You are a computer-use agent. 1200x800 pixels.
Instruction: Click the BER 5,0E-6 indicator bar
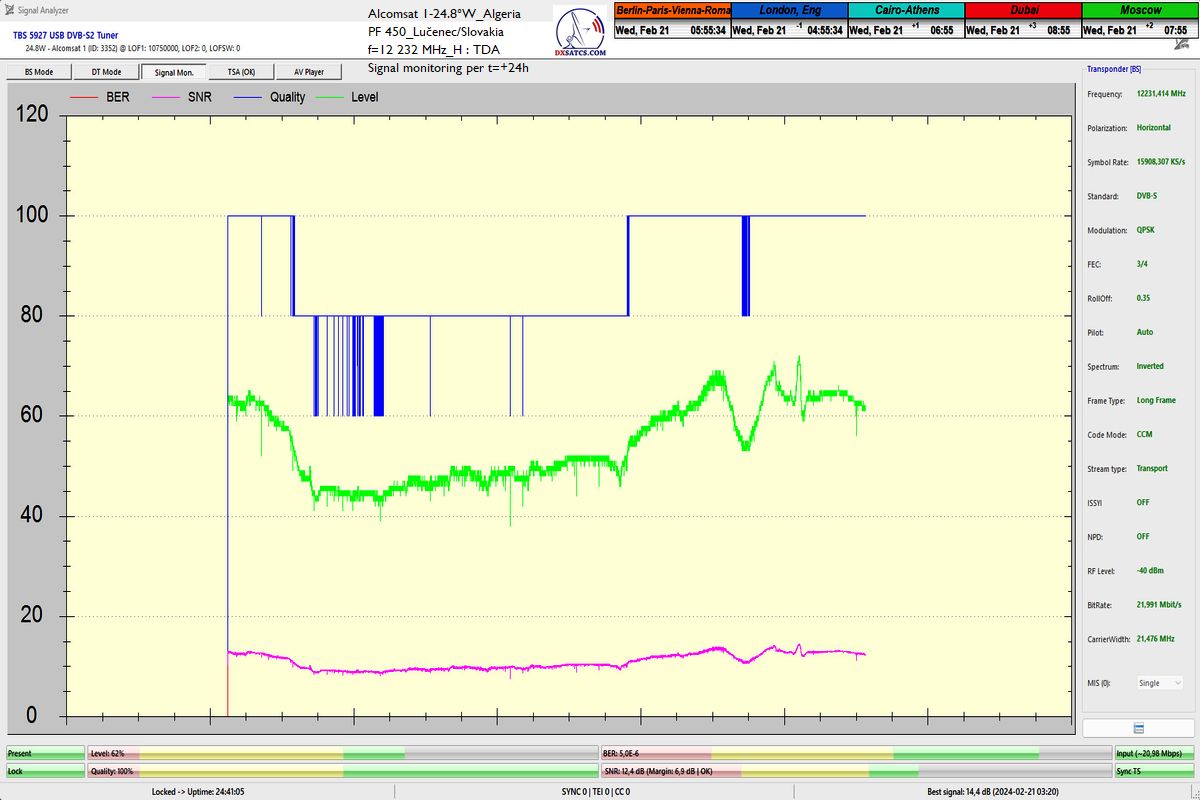[855, 753]
